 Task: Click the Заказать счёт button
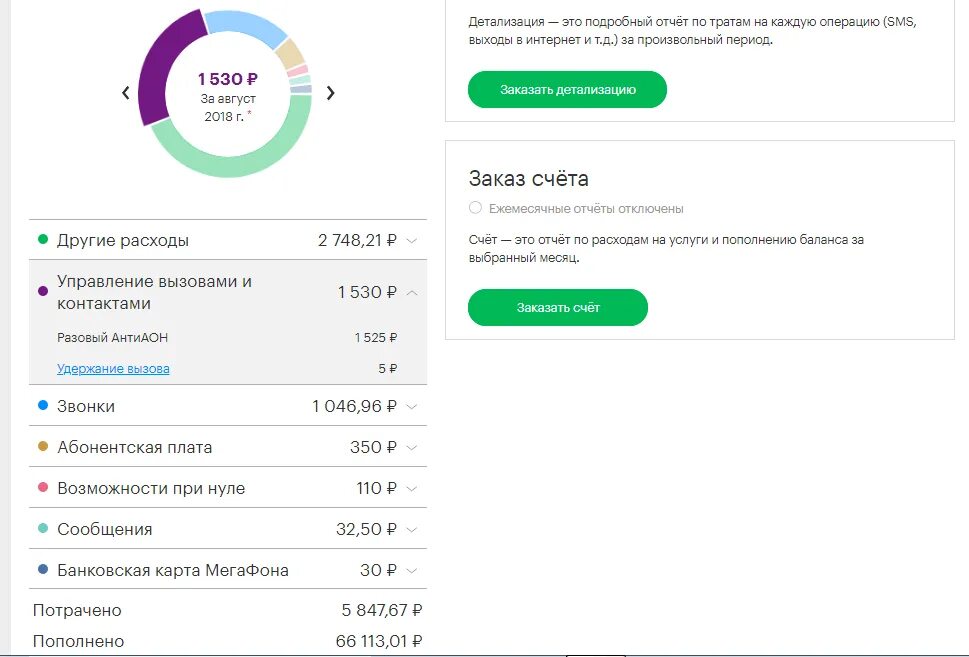[558, 307]
